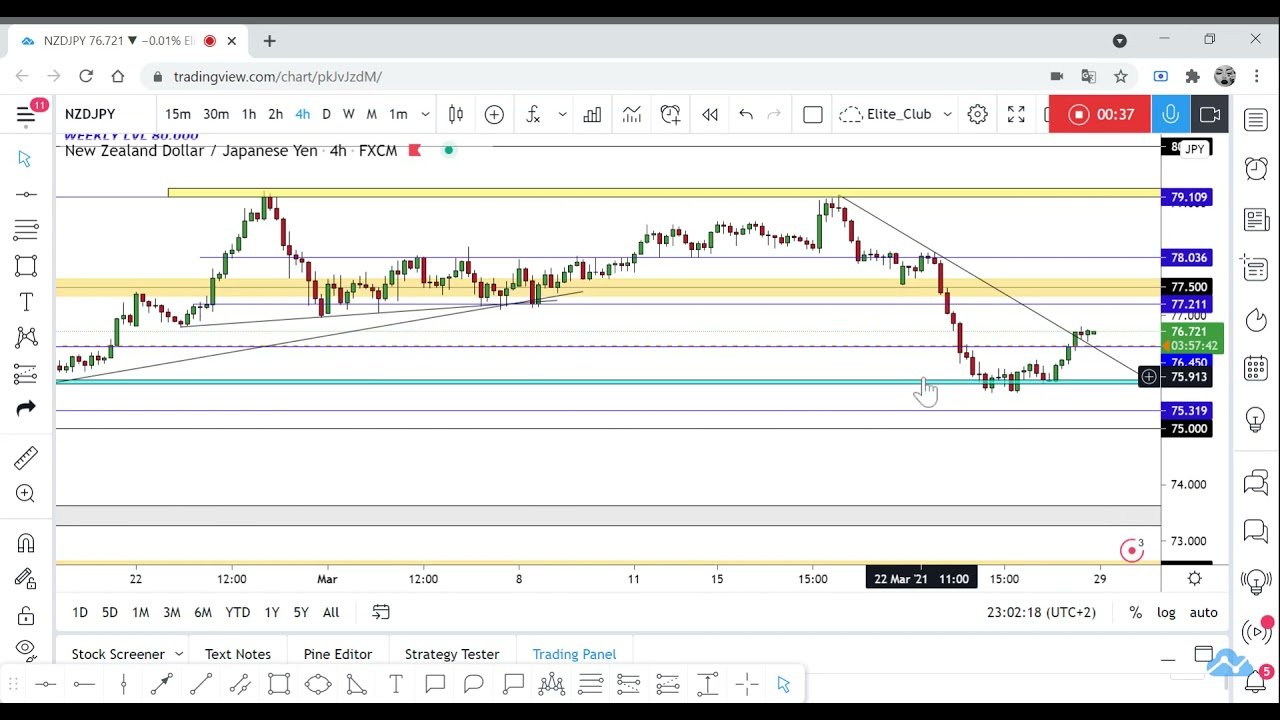This screenshot has height=720, width=1280.
Task: Open the Ideas lightbulb panel
Action: pyautogui.click(x=1256, y=418)
